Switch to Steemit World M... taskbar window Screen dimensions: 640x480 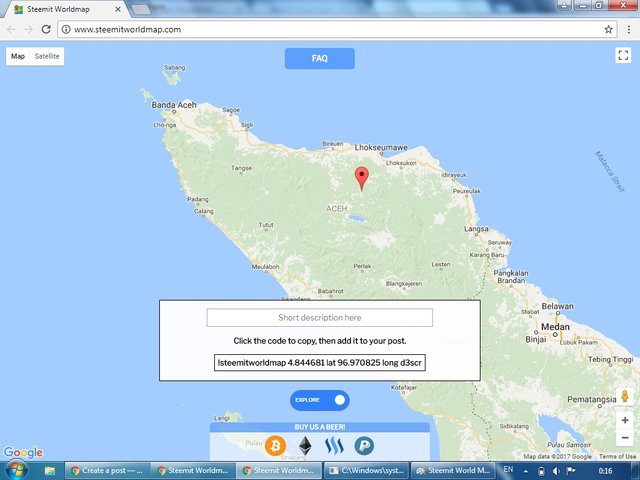(x=453, y=471)
